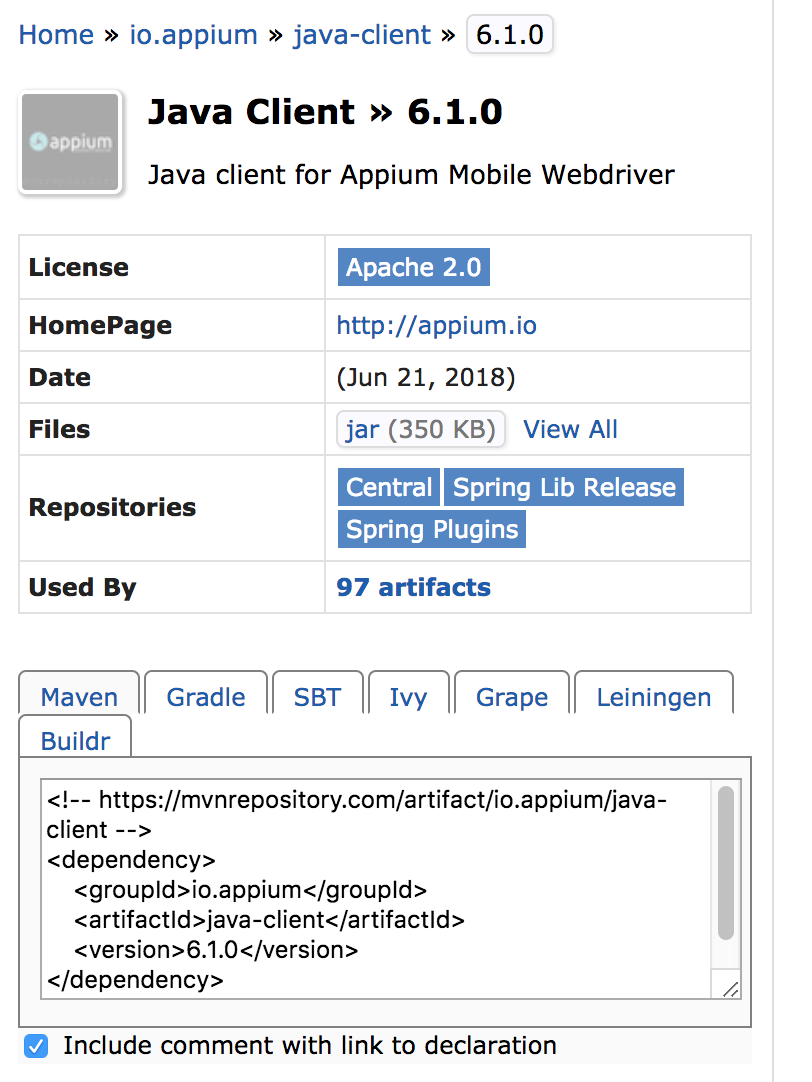Click the License row label
812x1082 pixels.
(x=79, y=267)
